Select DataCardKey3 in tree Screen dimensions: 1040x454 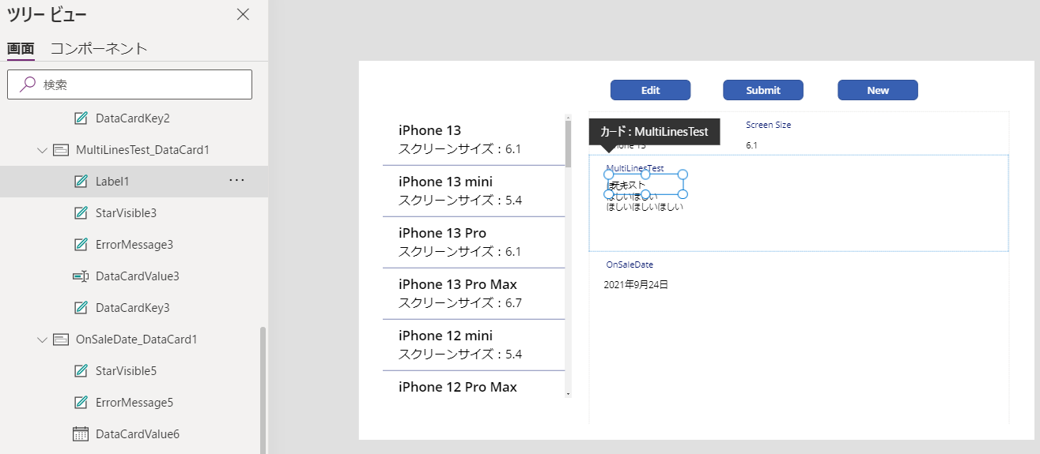click(x=133, y=308)
